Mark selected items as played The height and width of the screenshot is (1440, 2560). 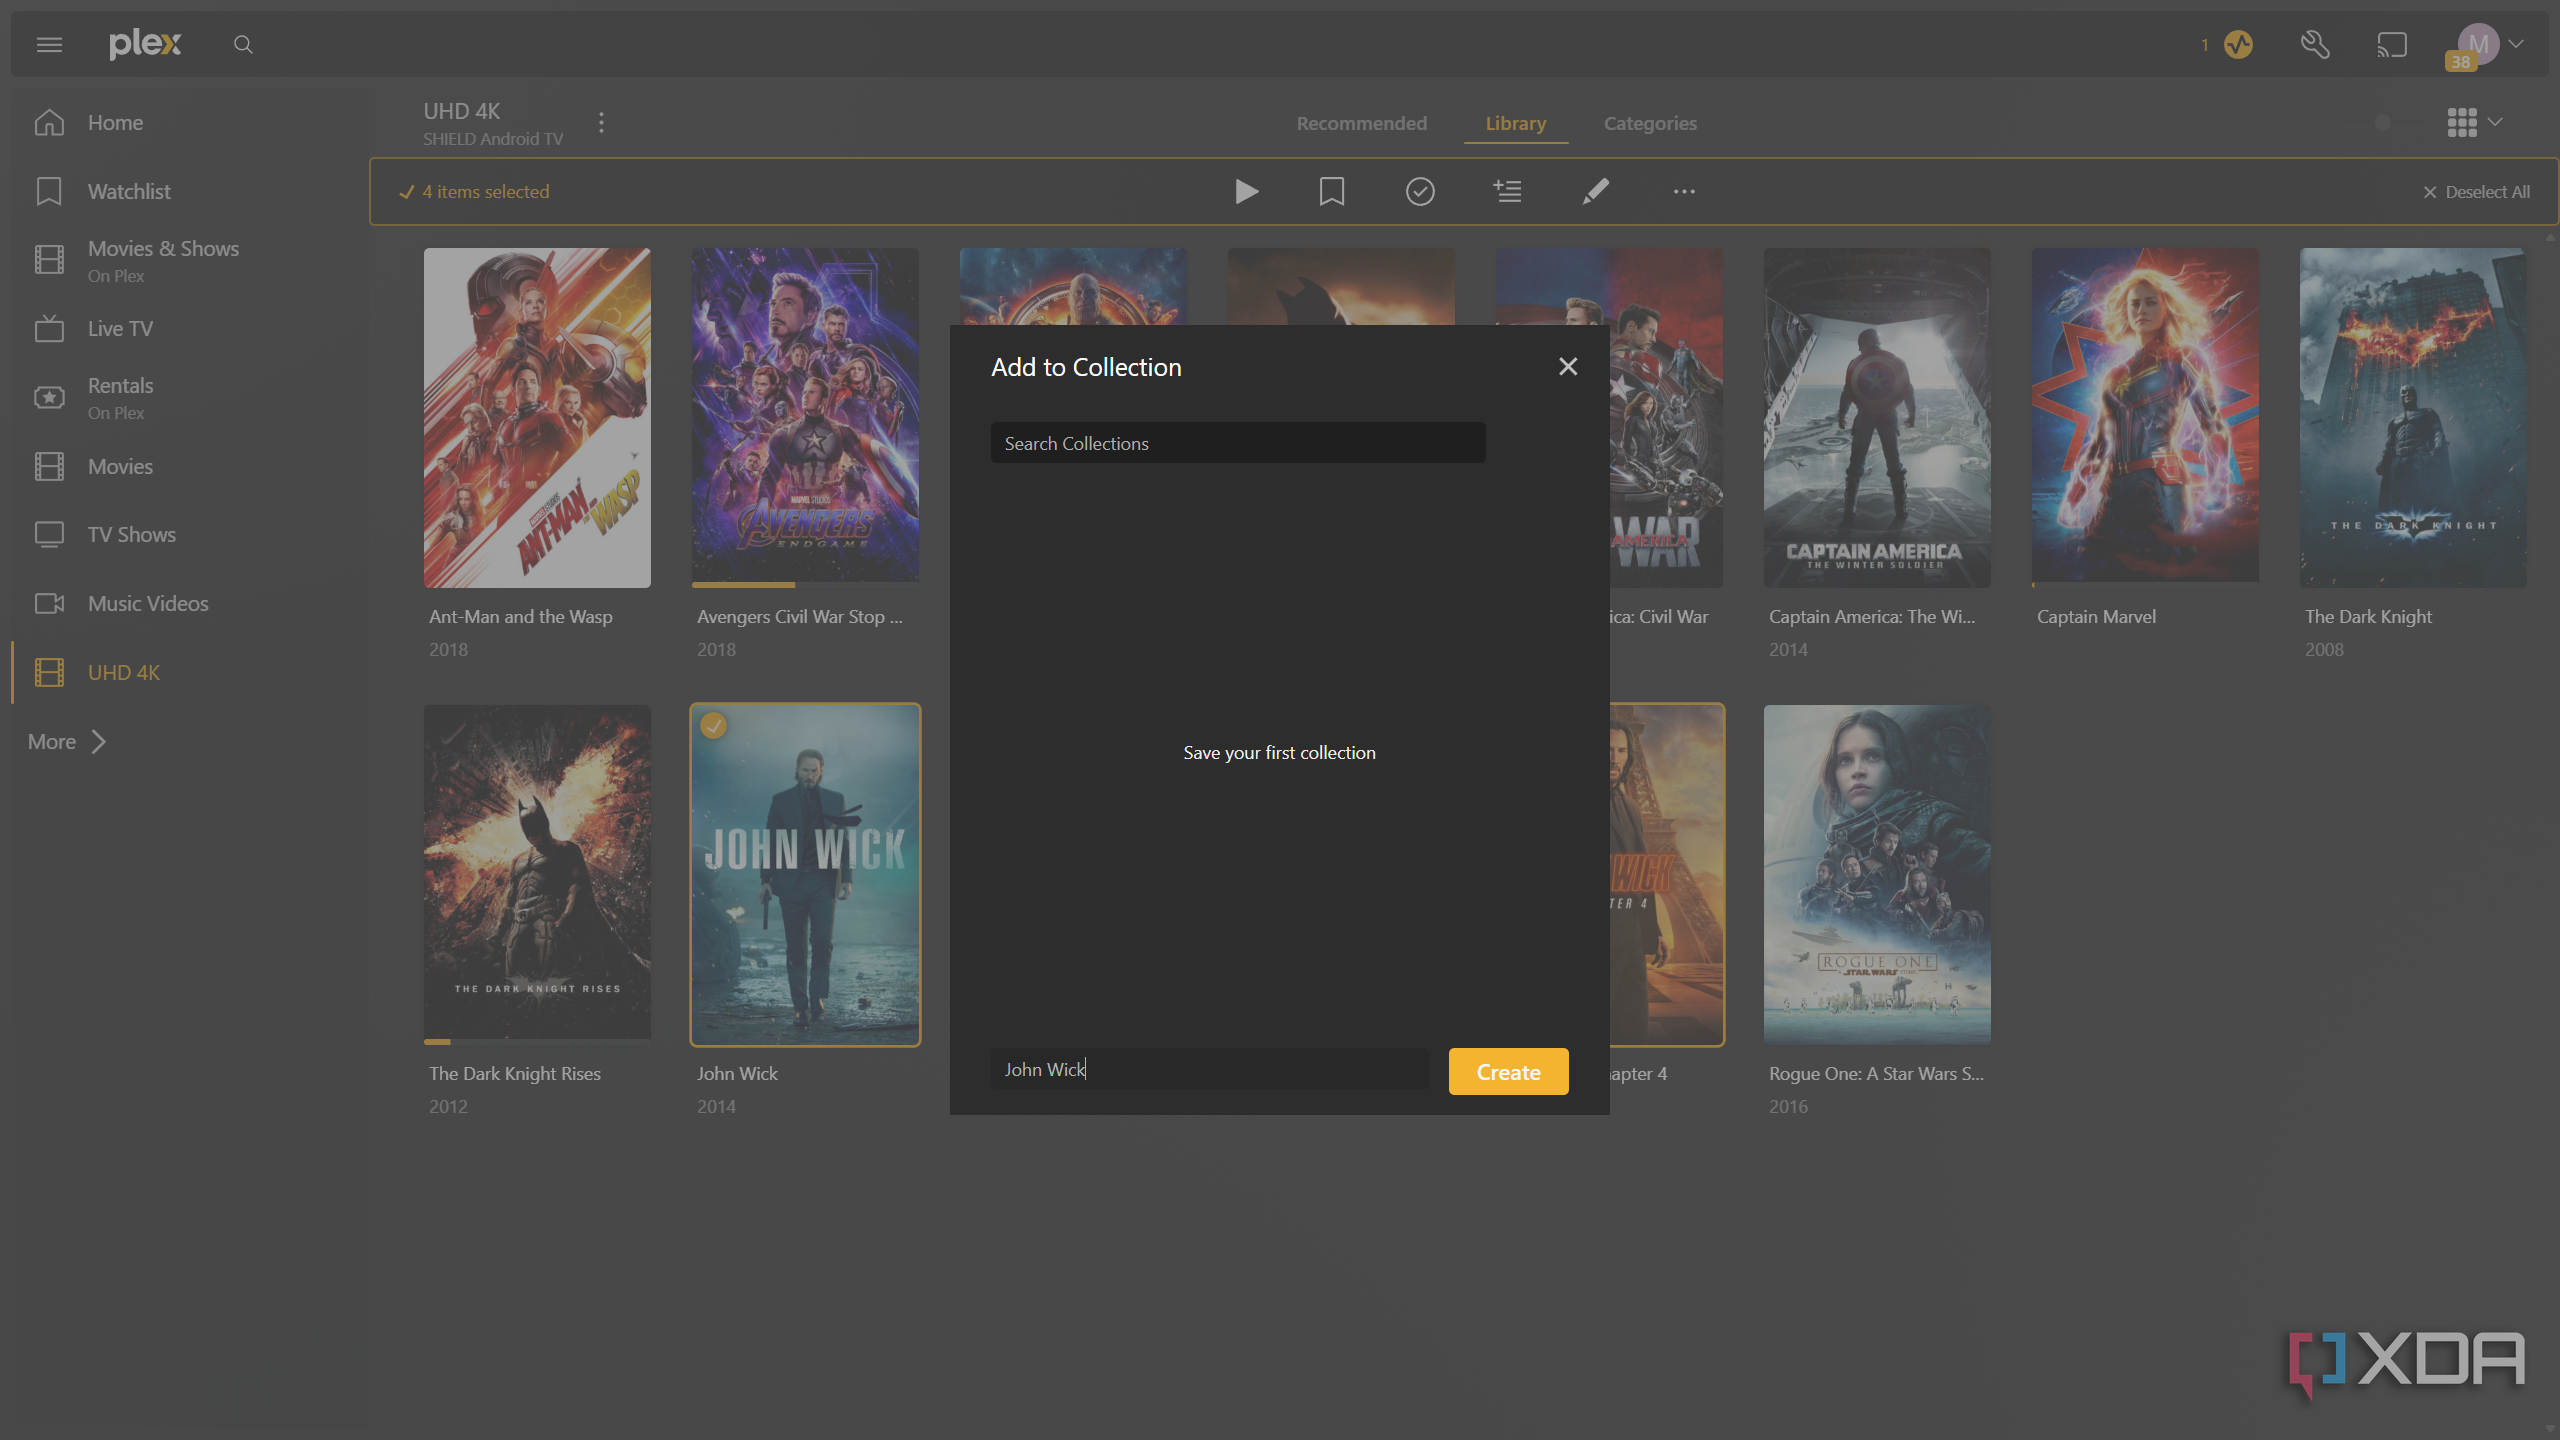pos(1420,191)
